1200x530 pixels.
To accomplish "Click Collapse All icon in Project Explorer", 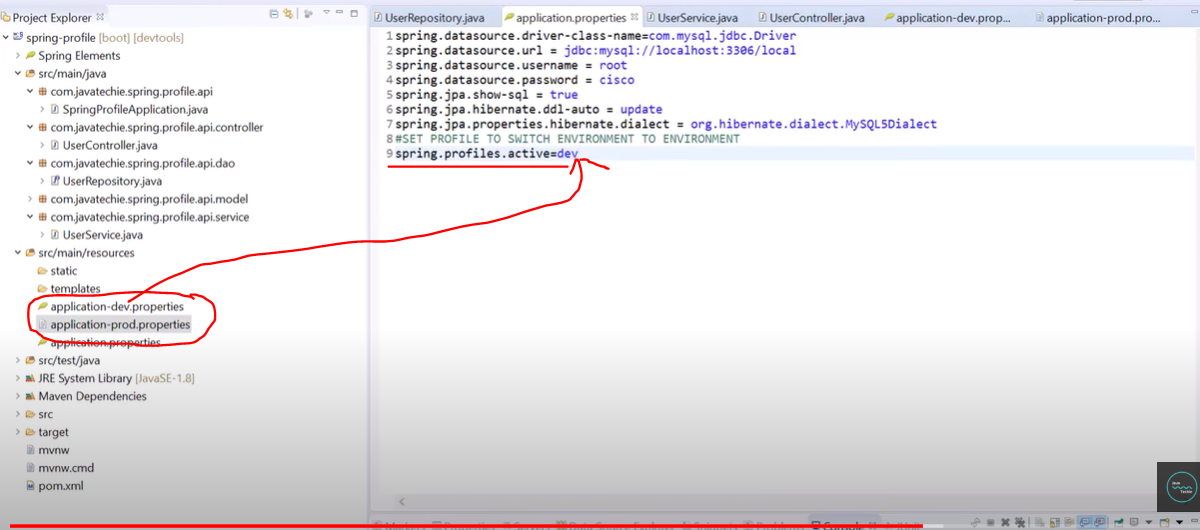I will click(275, 14).
